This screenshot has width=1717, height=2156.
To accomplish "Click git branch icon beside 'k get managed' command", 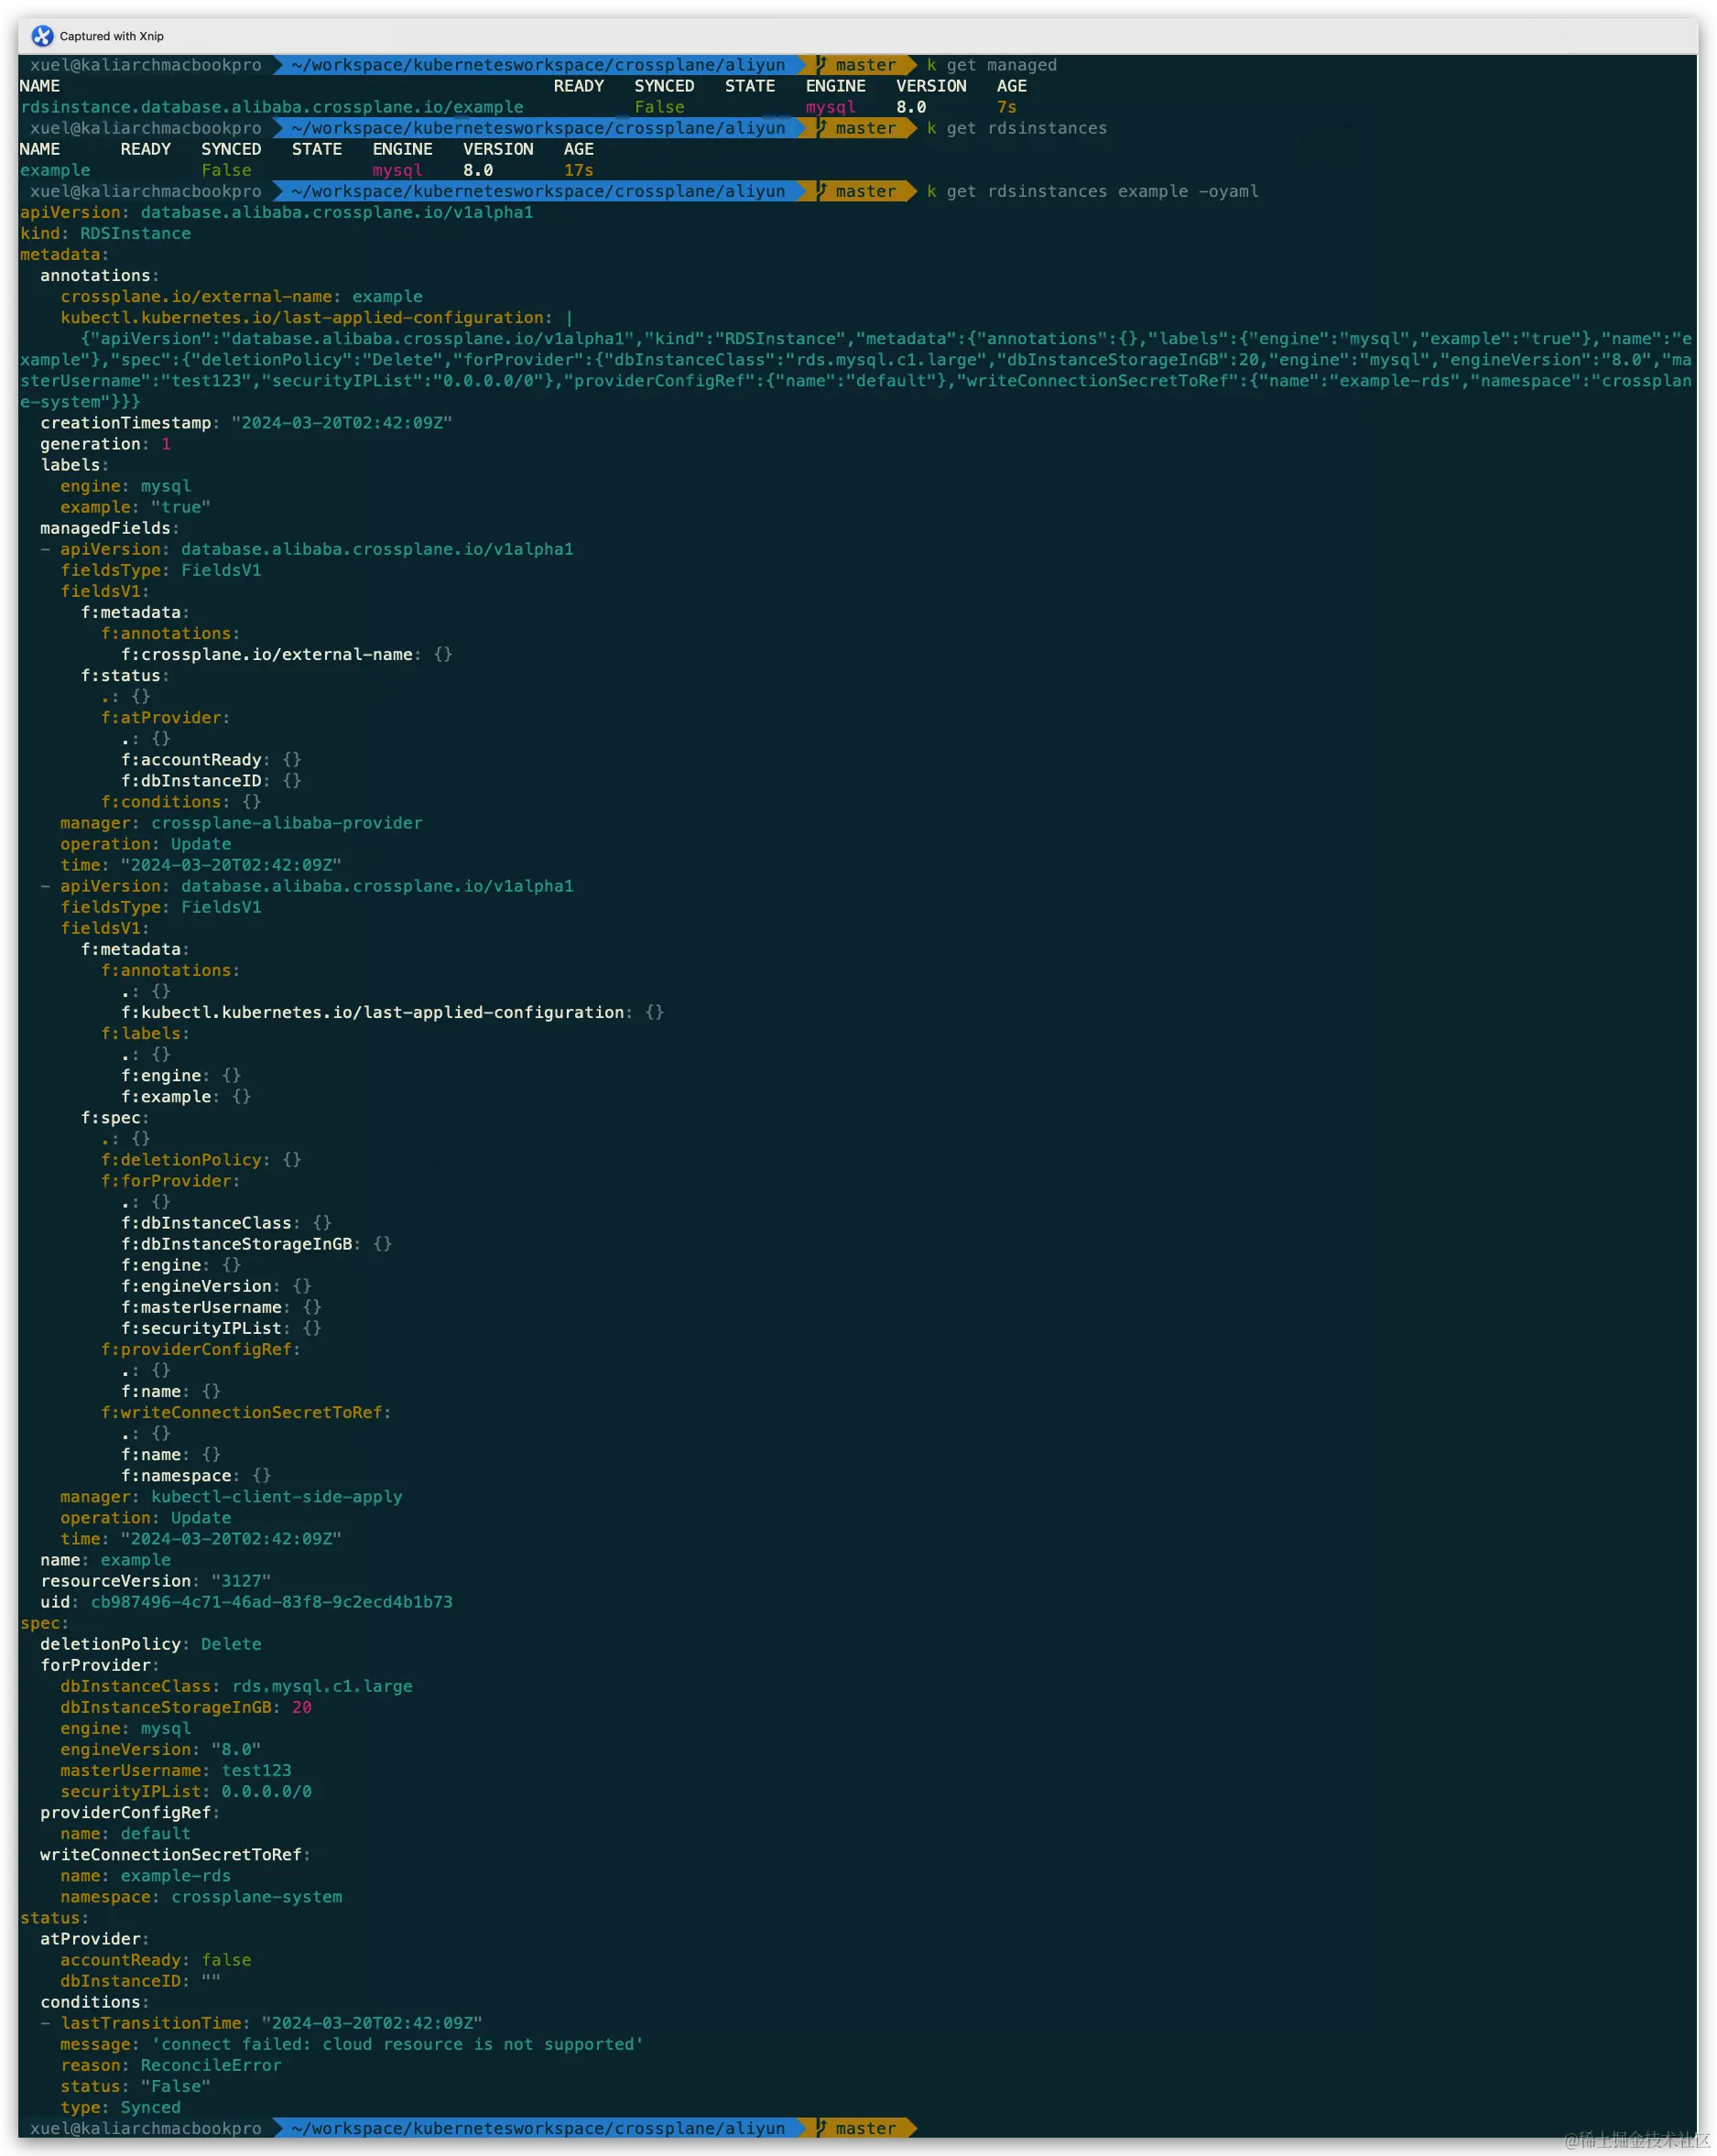I will (x=821, y=65).
